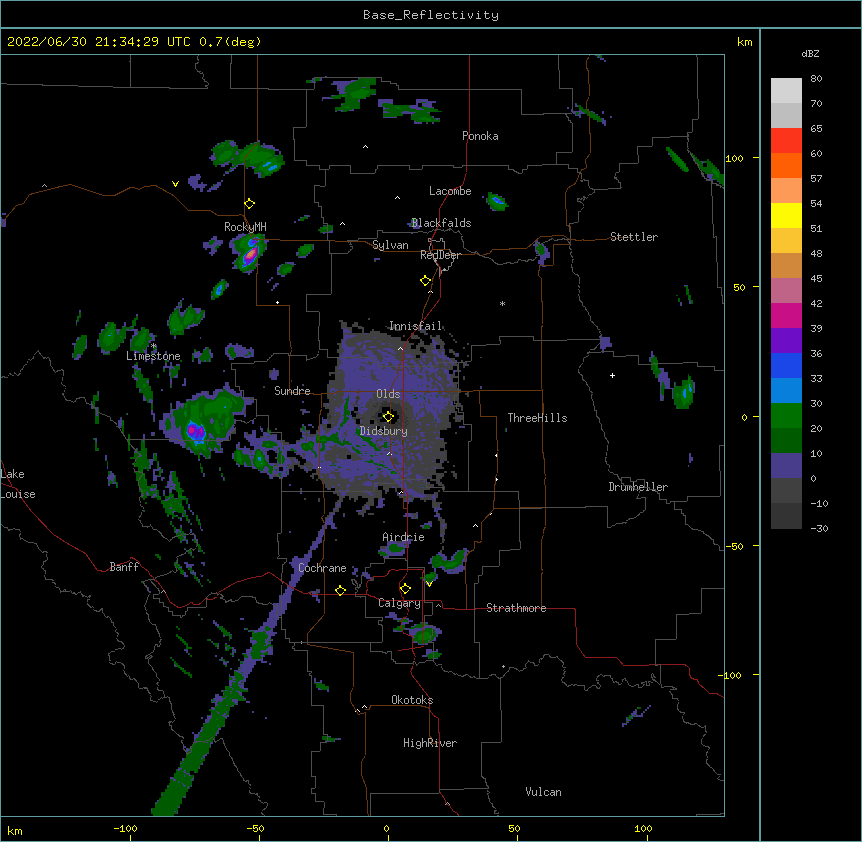Click the intense storm core southwest of Sundre

pyautogui.click(x=195, y=430)
